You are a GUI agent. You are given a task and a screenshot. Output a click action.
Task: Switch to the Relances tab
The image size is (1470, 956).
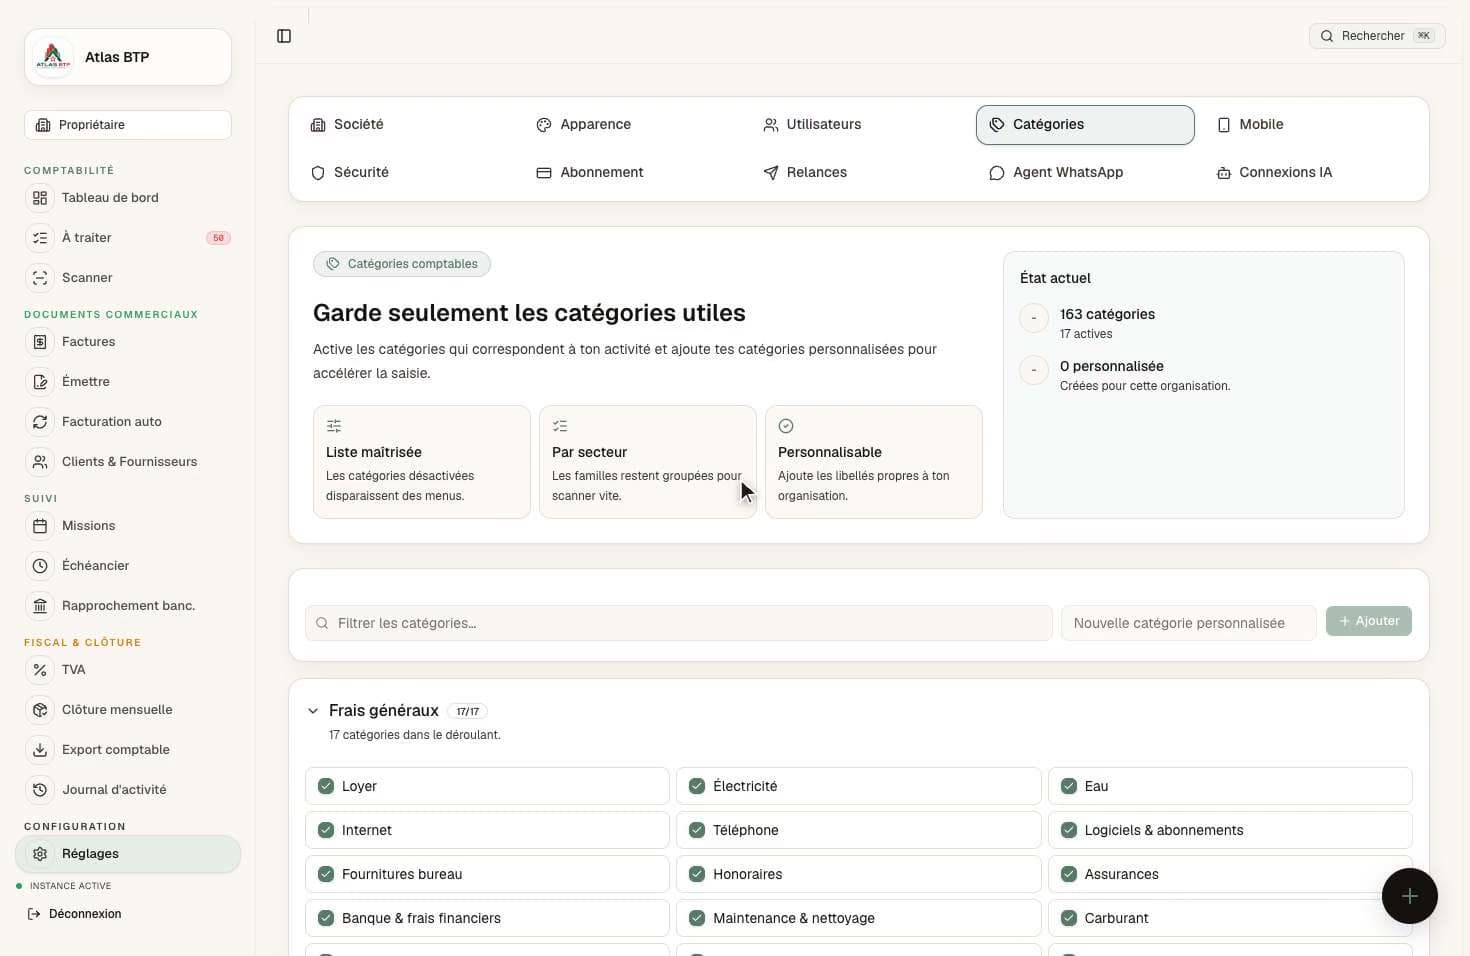[x=859, y=173]
